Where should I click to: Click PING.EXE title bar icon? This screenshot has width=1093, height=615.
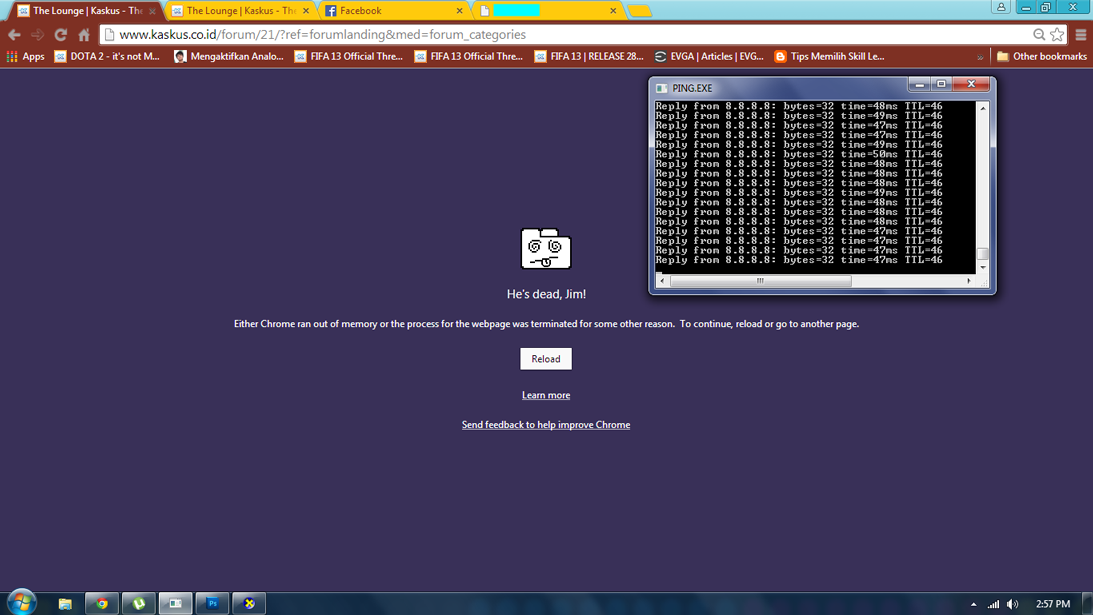coord(662,88)
